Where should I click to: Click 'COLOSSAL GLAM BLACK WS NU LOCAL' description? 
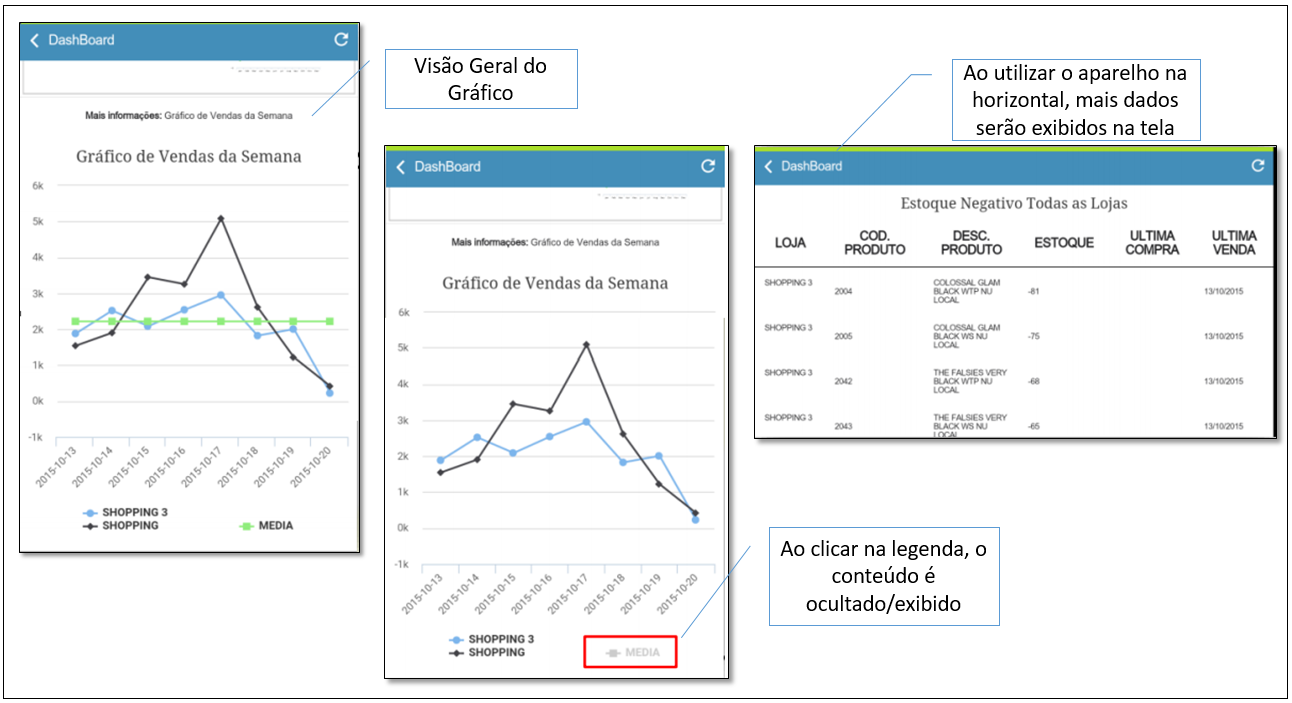[967, 336]
